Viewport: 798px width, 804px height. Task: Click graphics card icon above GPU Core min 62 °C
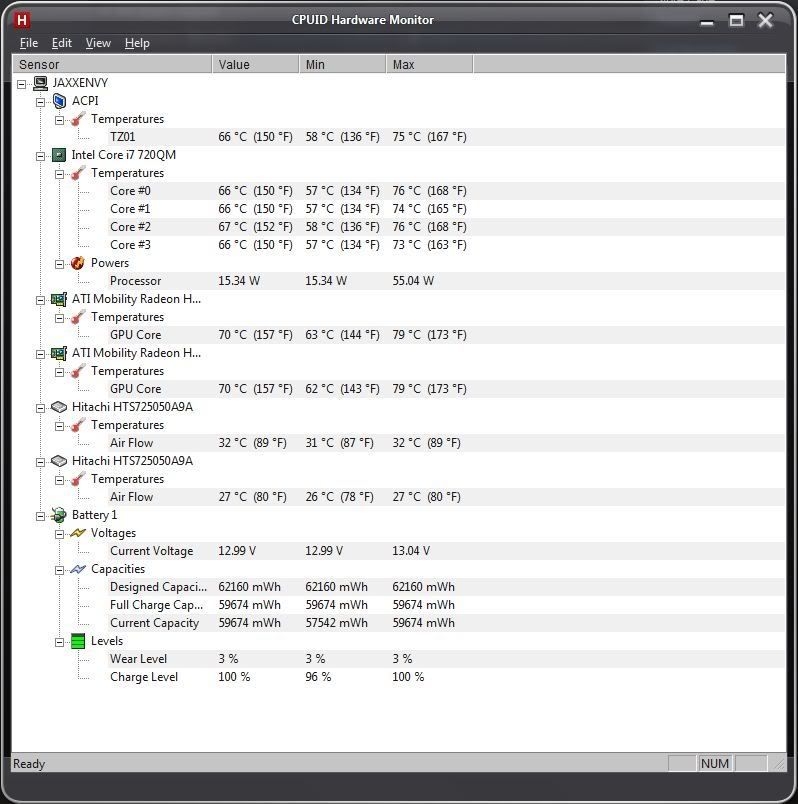59,353
